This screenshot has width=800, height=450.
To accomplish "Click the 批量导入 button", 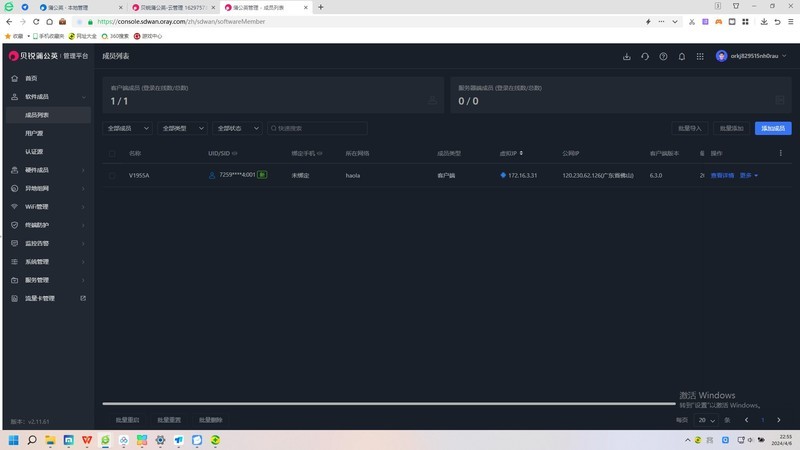I will (689, 128).
